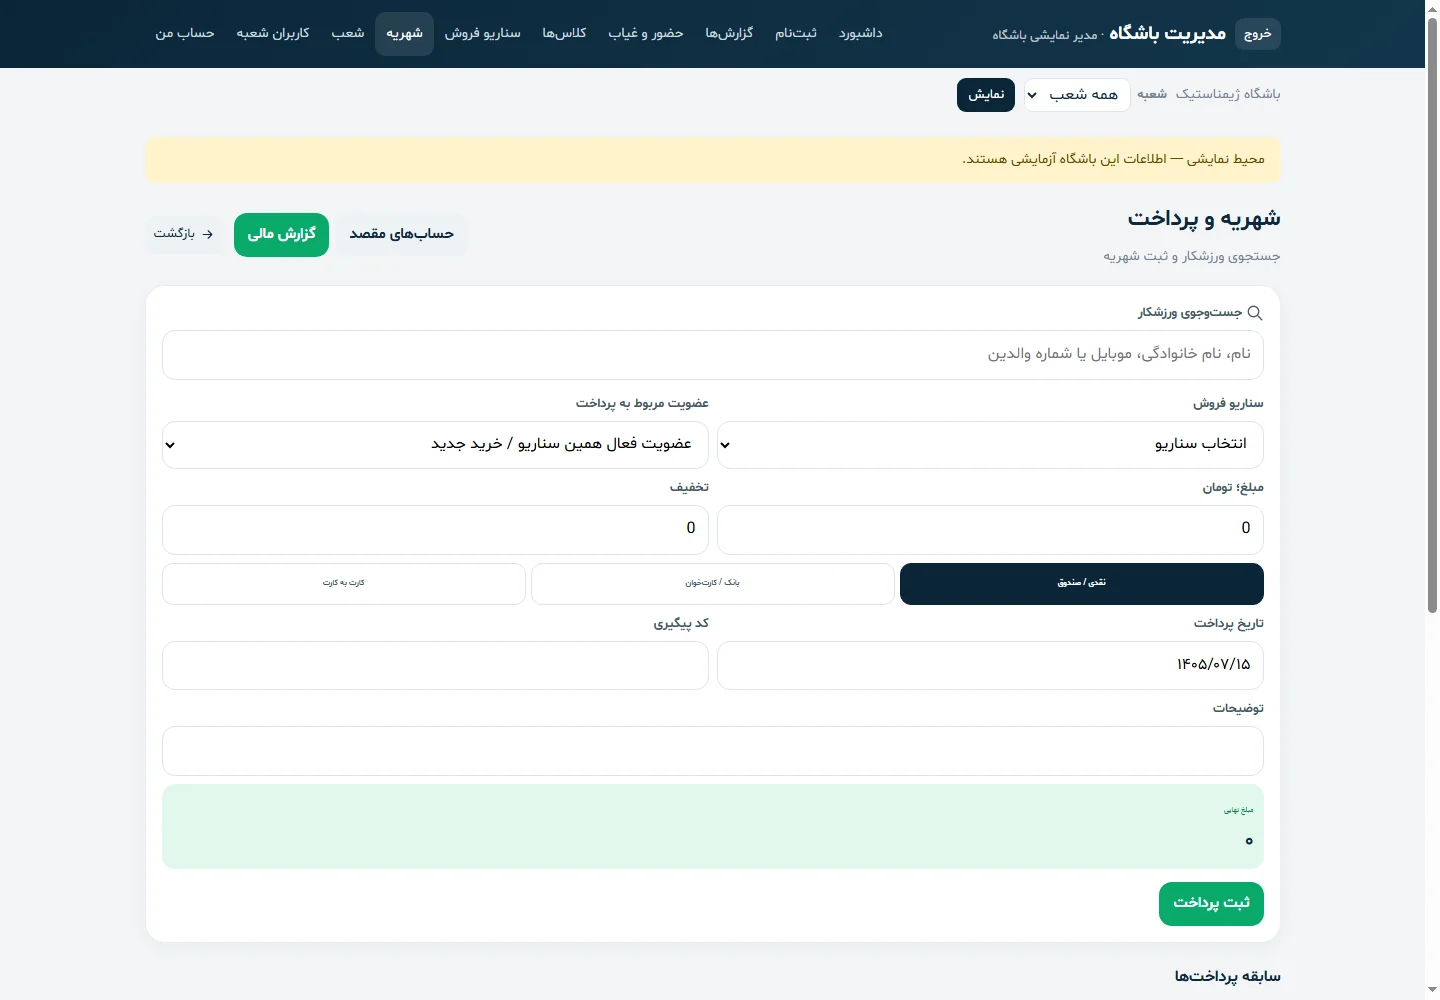Viewport: 1440px width, 1000px height.
Task: Click the تاریخ پرداخت date field
Action: pos(990,665)
